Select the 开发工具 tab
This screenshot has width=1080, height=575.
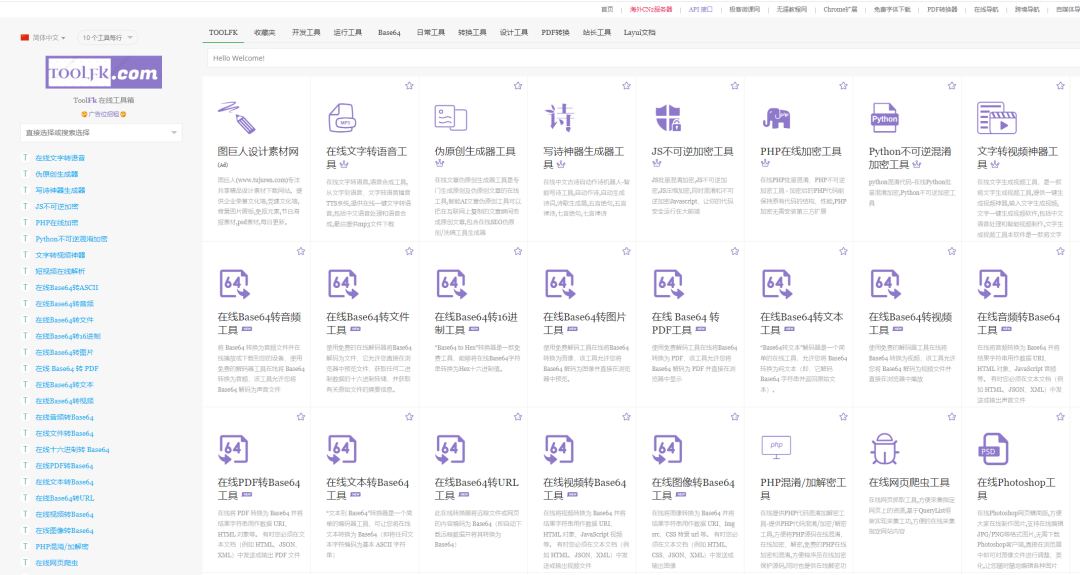click(x=306, y=32)
